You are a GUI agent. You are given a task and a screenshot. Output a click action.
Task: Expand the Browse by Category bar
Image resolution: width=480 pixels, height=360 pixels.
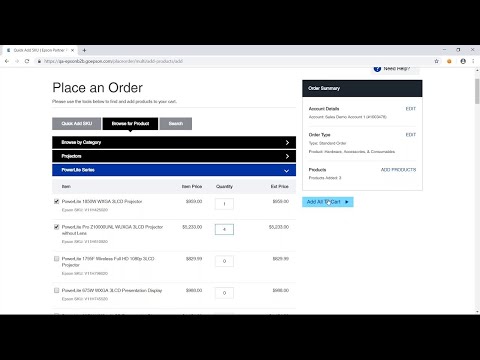tap(174, 143)
